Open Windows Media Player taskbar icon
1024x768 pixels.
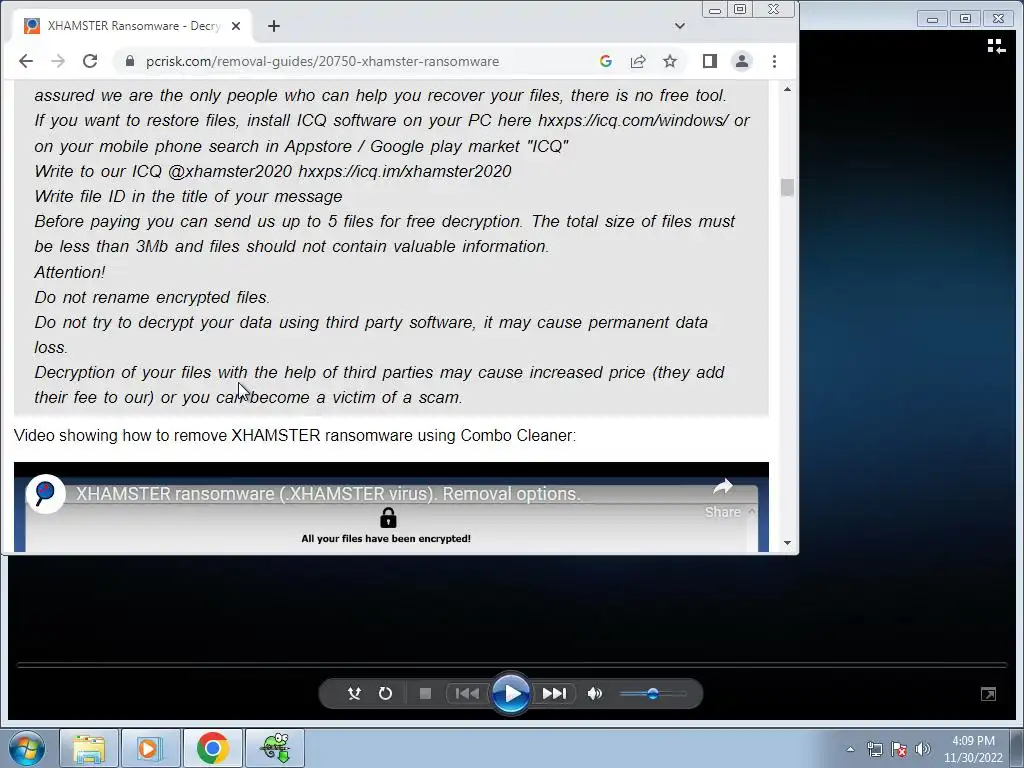click(150, 748)
